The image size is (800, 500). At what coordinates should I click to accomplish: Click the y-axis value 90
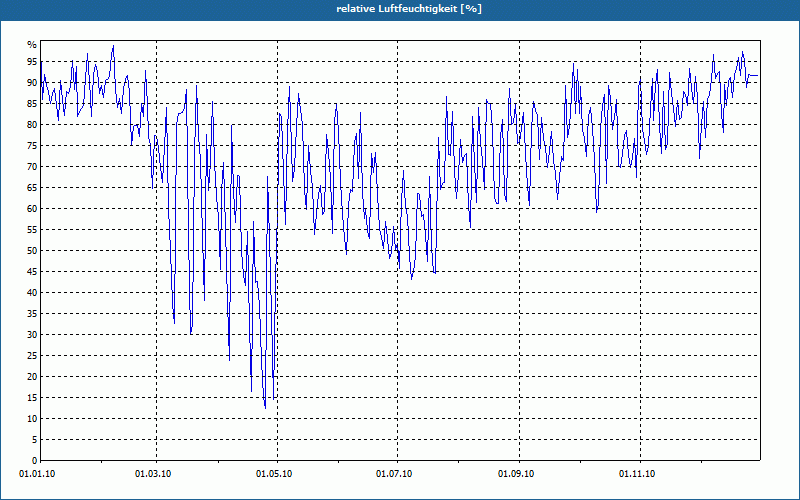[x=32, y=83]
